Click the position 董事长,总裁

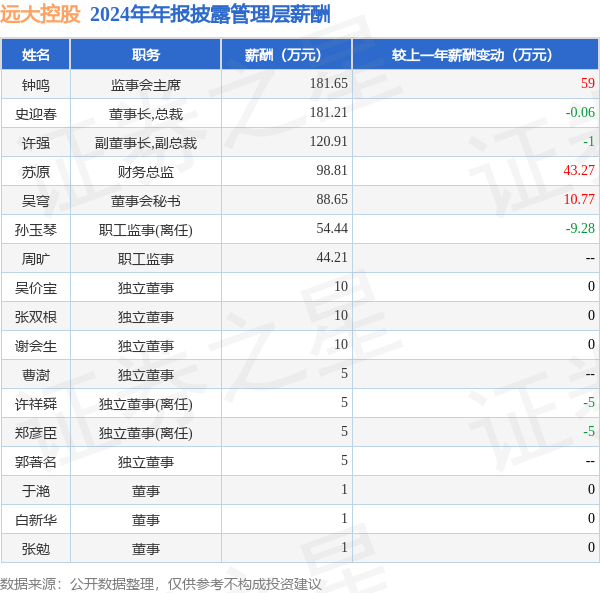pos(146,114)
